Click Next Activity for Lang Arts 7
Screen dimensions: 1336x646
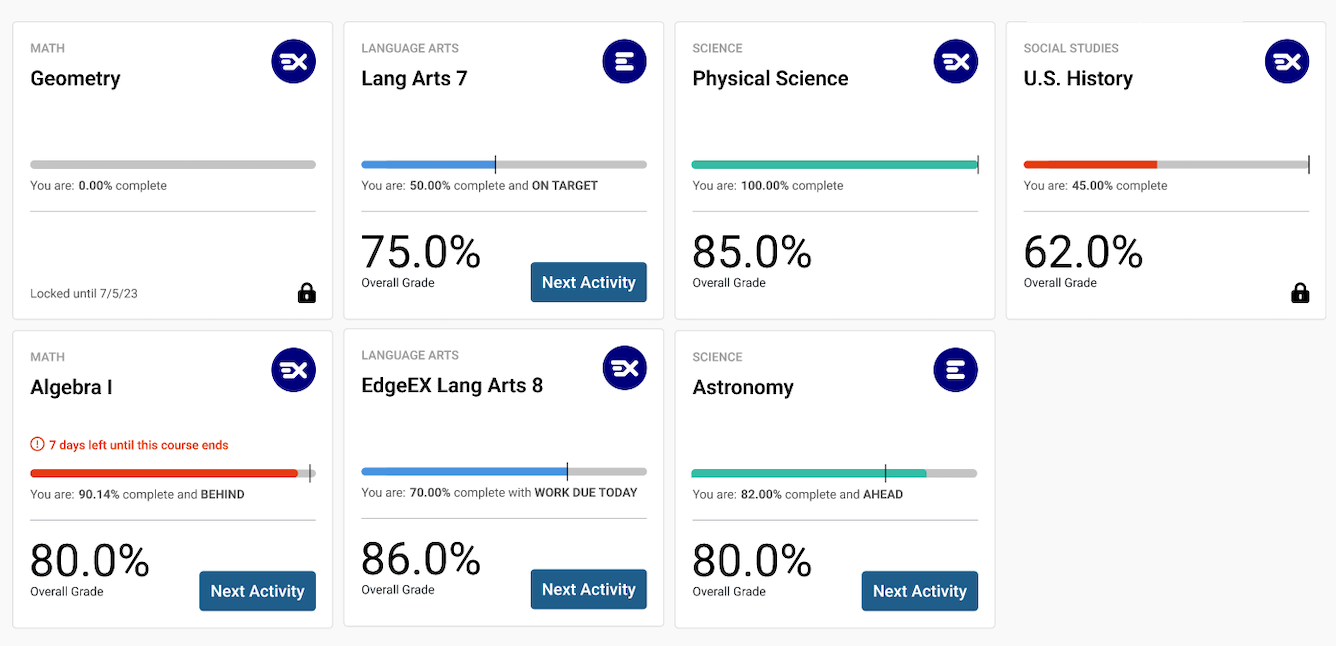[588, 282]
